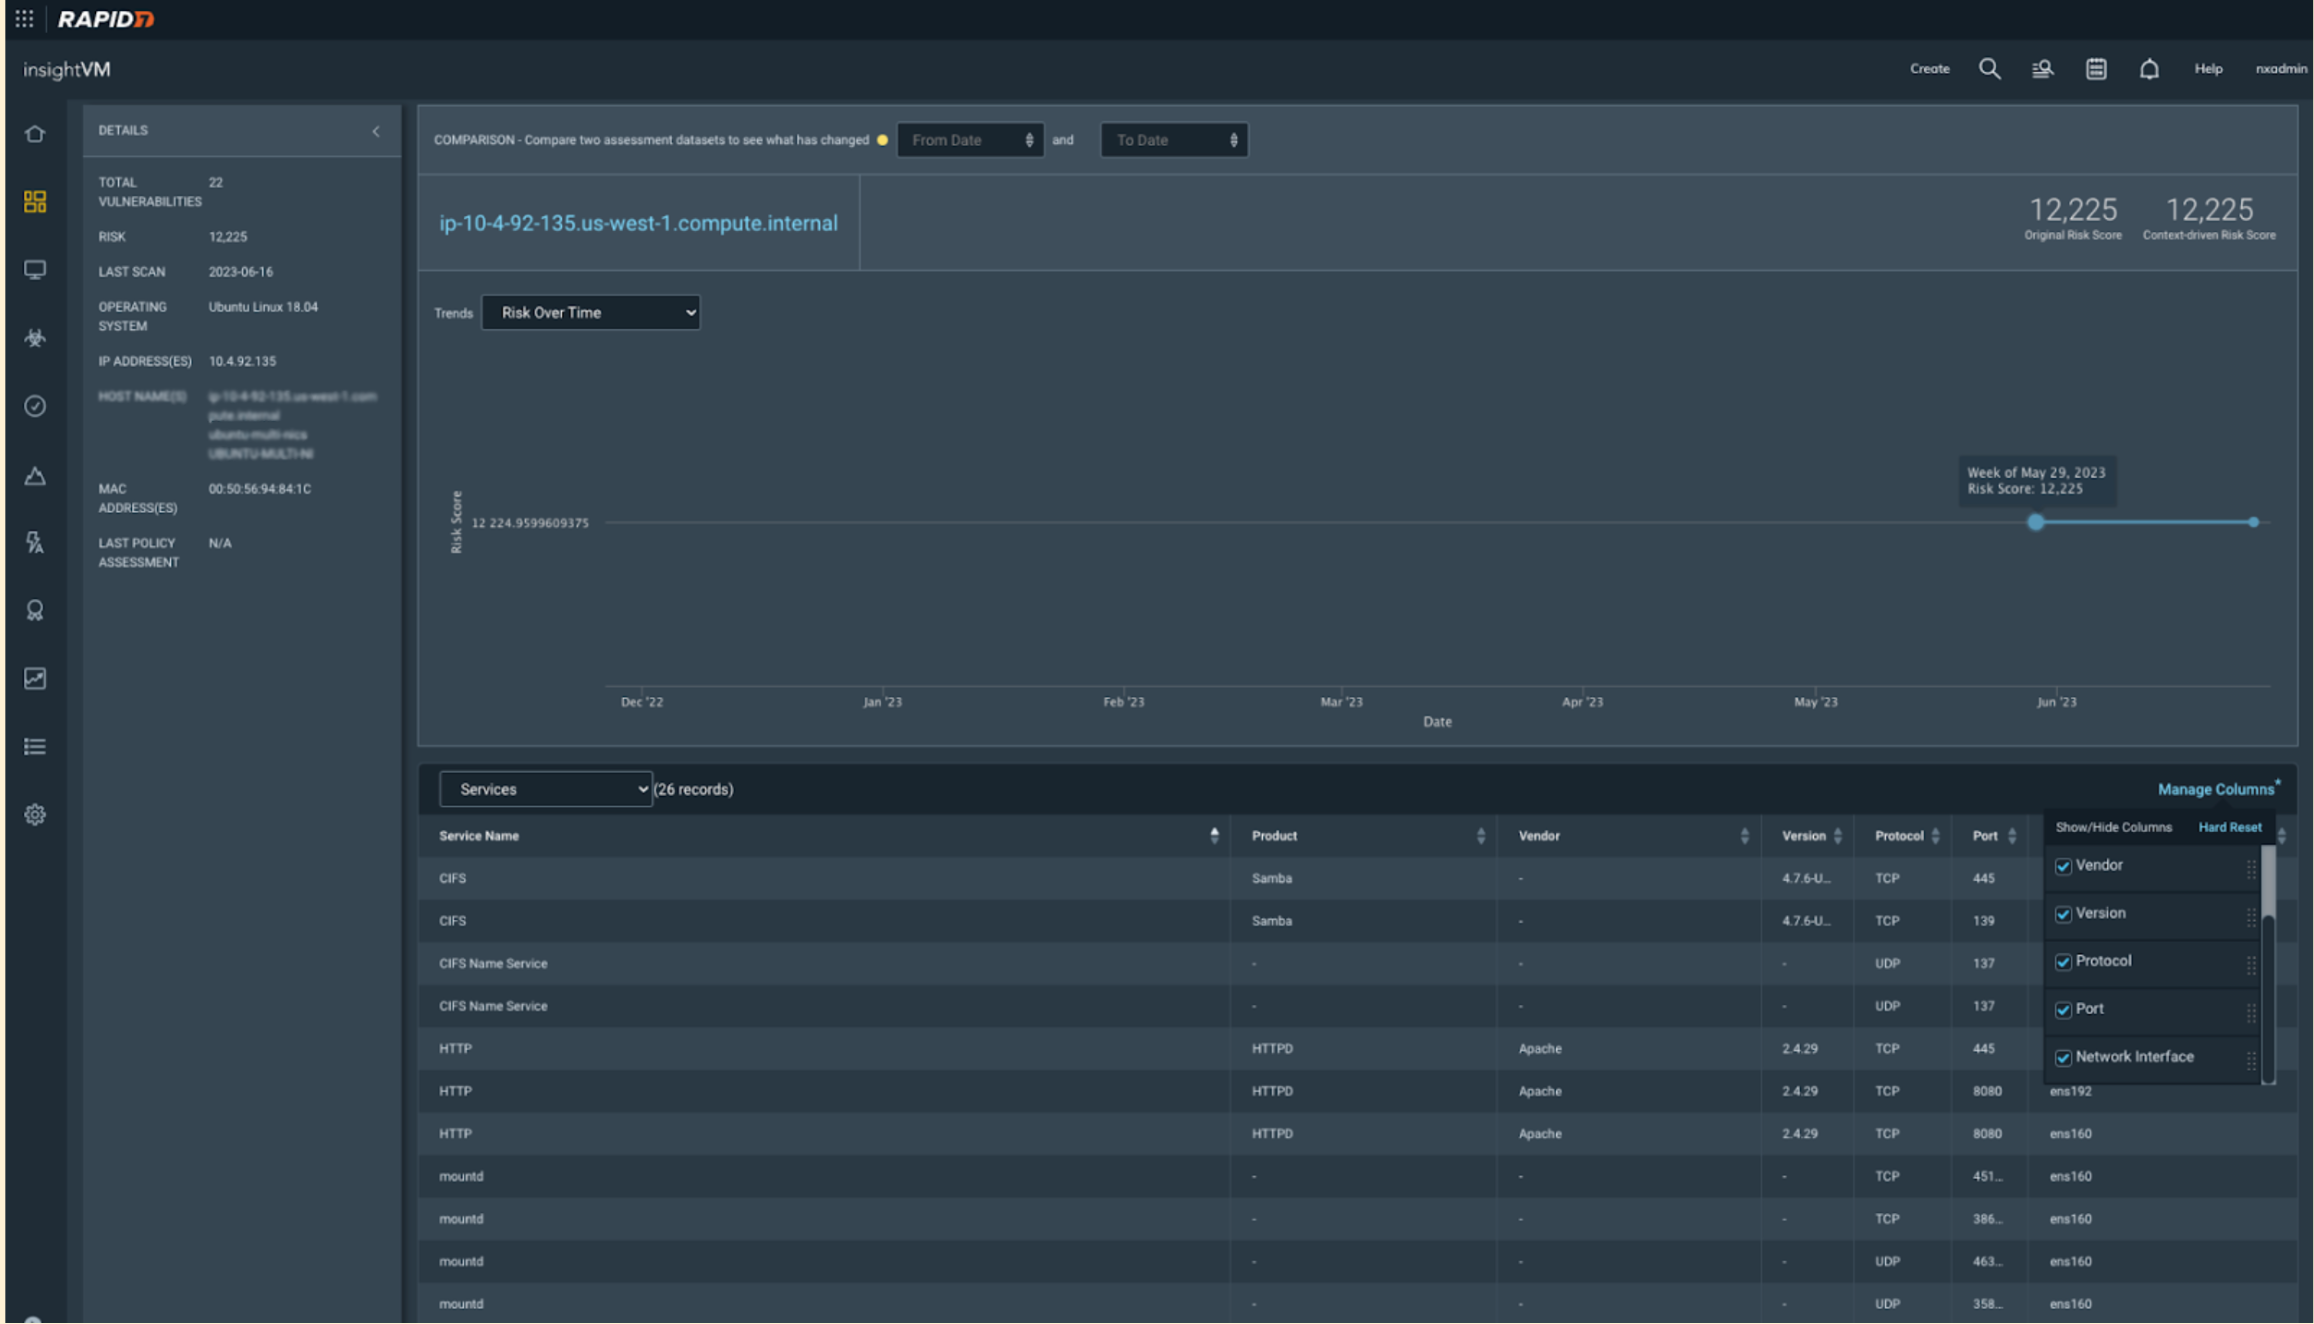Open the Help menu

coord(2208,69)
